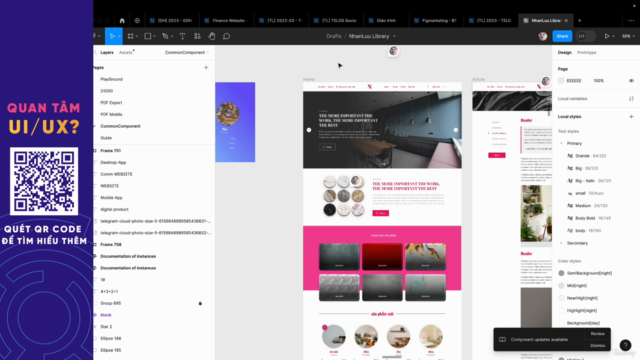Open the Community globe icon
This screenshot has height=360, width=640.
coord(137,20)
